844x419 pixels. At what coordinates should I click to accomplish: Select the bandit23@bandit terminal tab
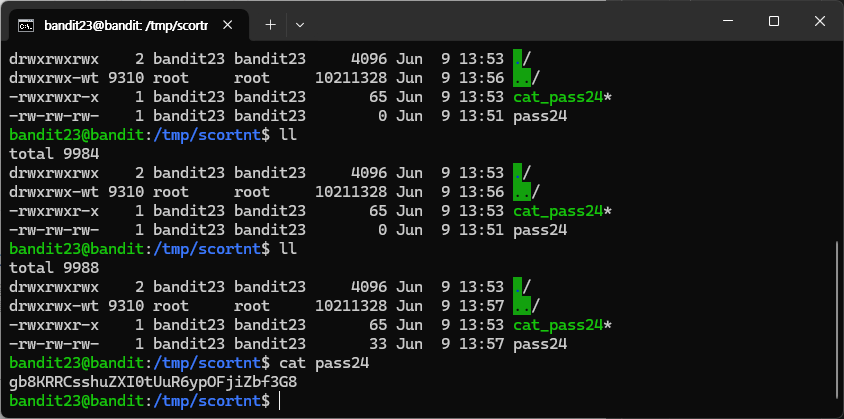[125, 25]
